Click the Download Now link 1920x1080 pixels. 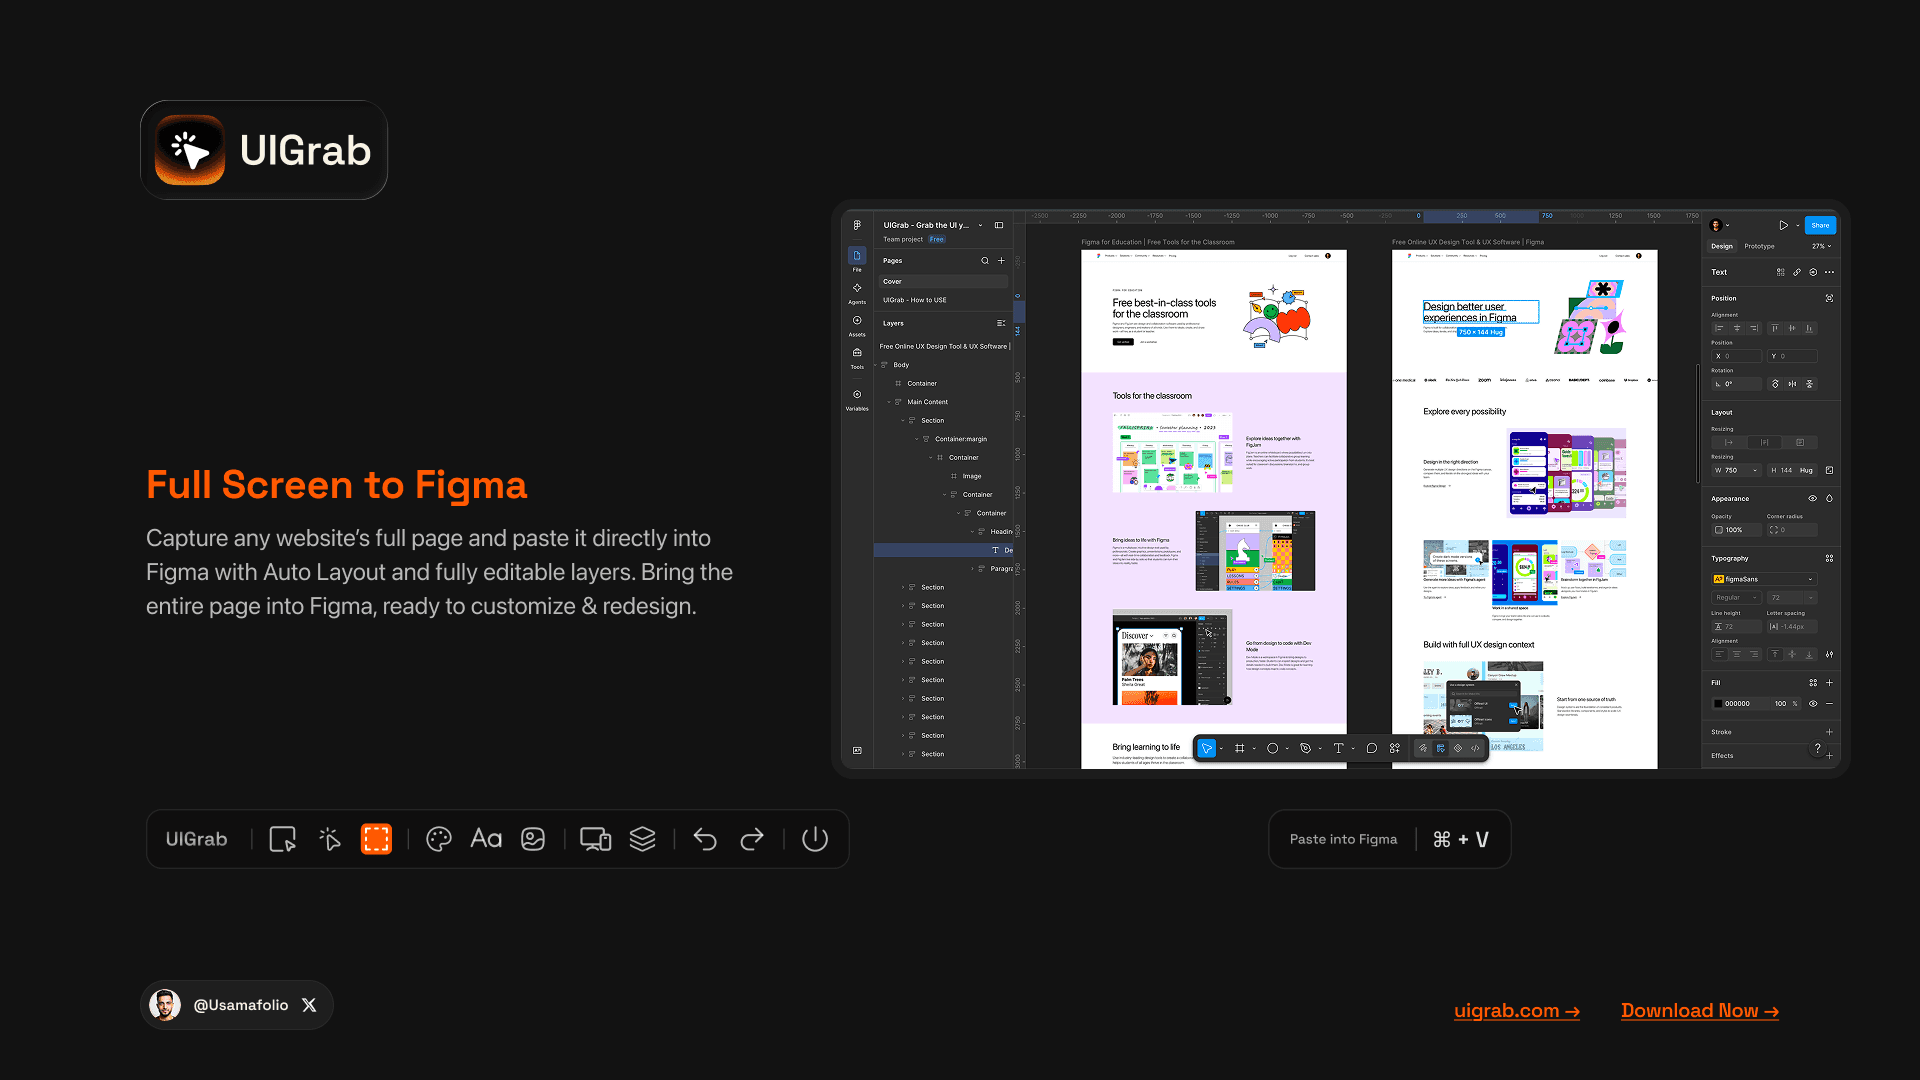[x=1700, y=1011]
